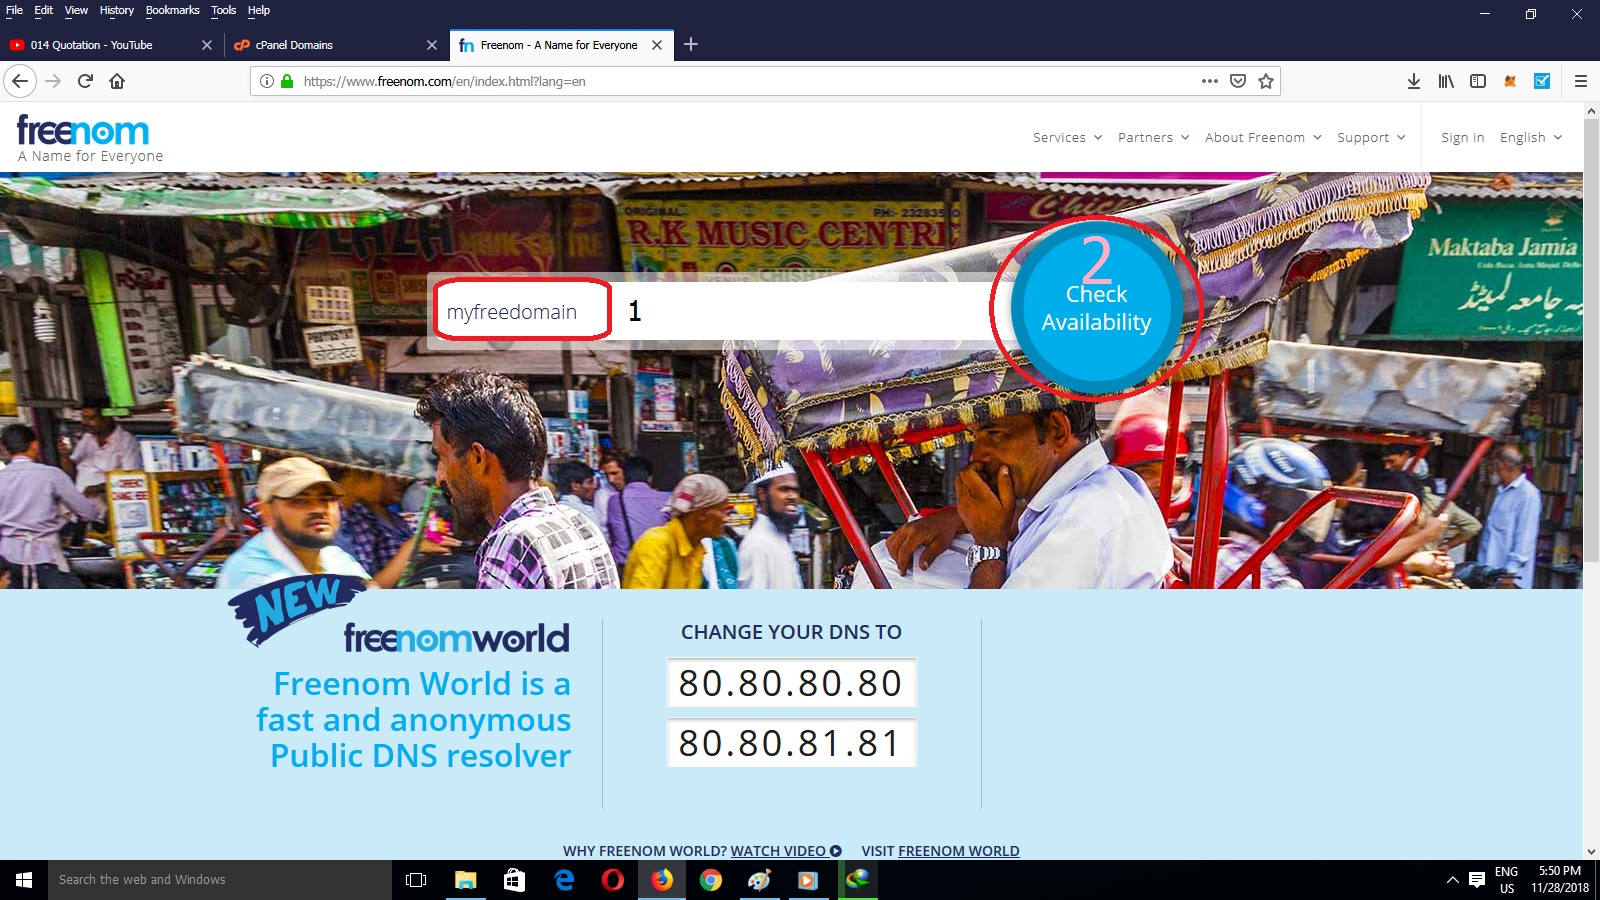This screenshot has width=1600, height=900.
Task: Open the View menu
Action: [x=76, y=10]
